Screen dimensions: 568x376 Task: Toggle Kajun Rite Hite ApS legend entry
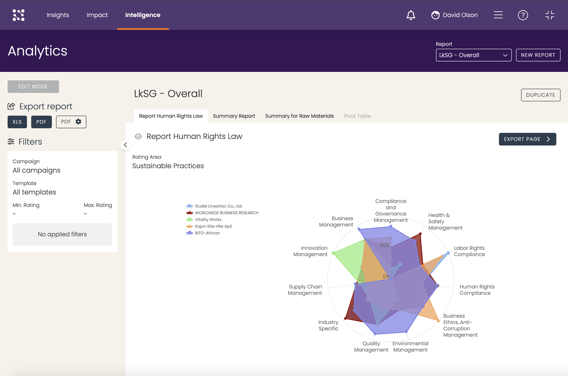(209, 226)
